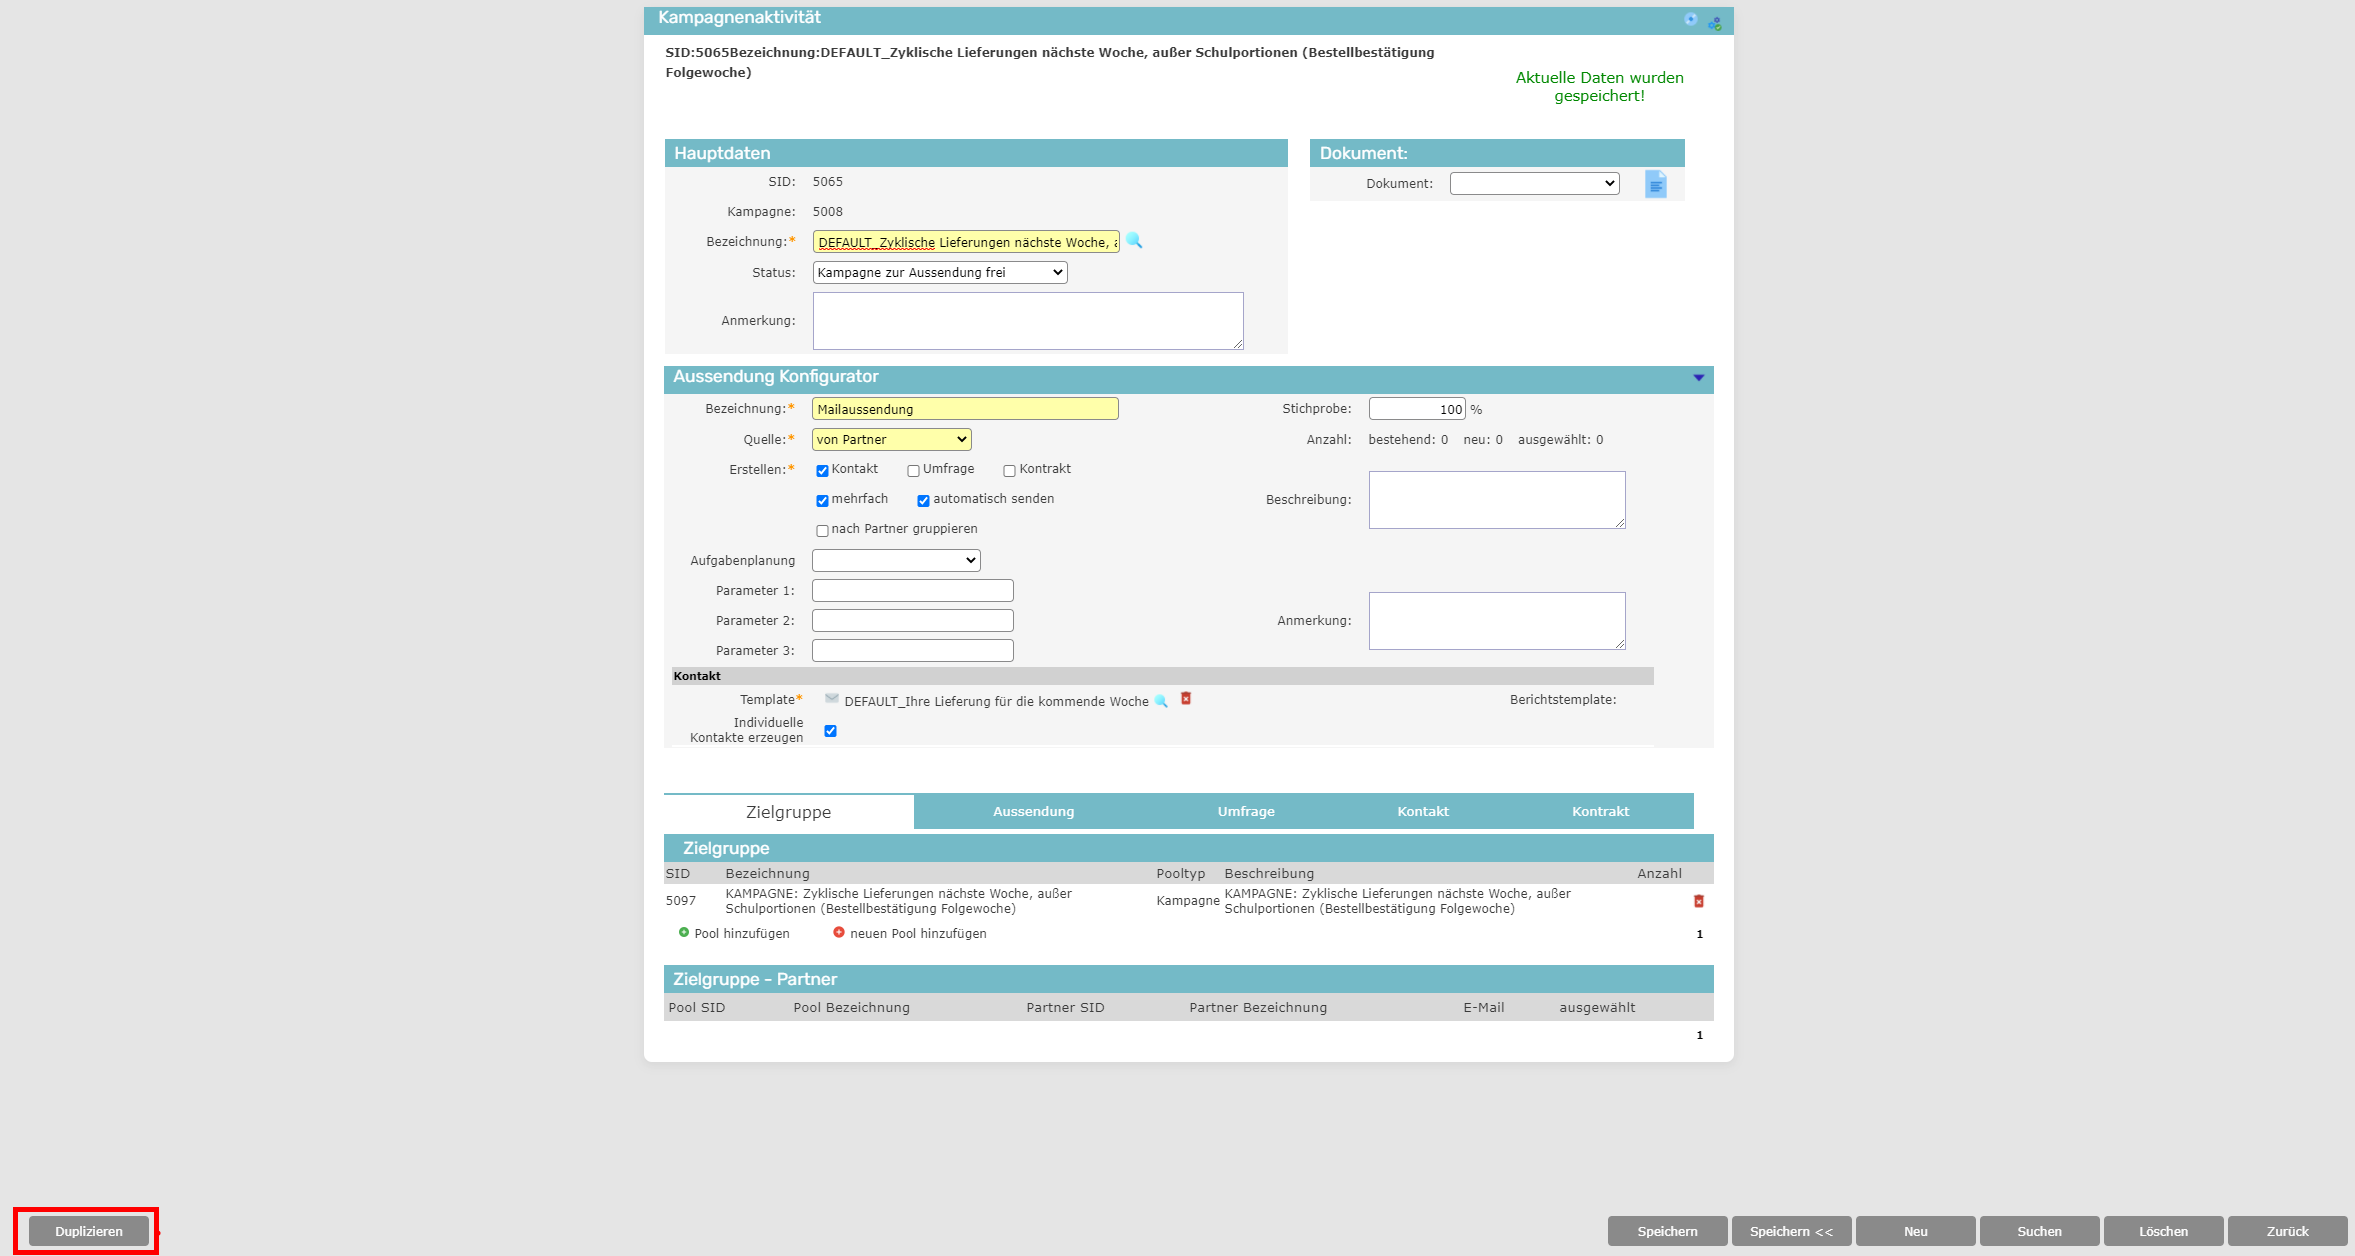Collapse Aussendung Konfigurator with blue arrow
This screenshot has width=2355, height=1256.
point(1698,377)
